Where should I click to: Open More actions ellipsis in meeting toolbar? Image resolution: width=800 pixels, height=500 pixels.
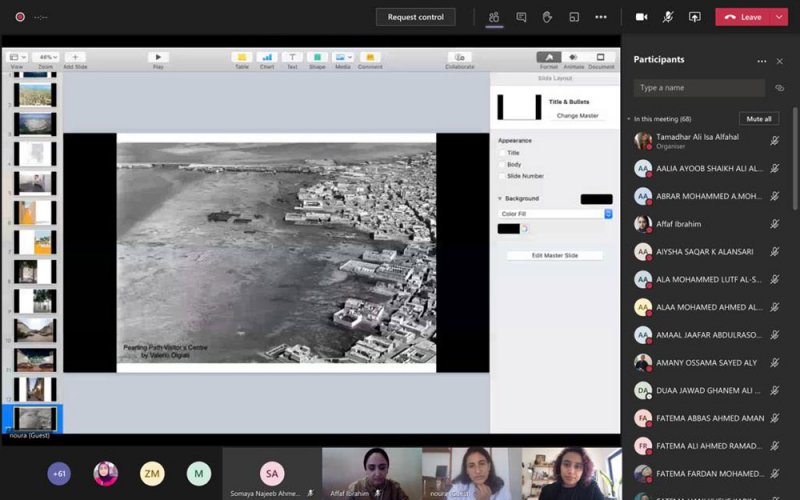[x=601, y=17]
